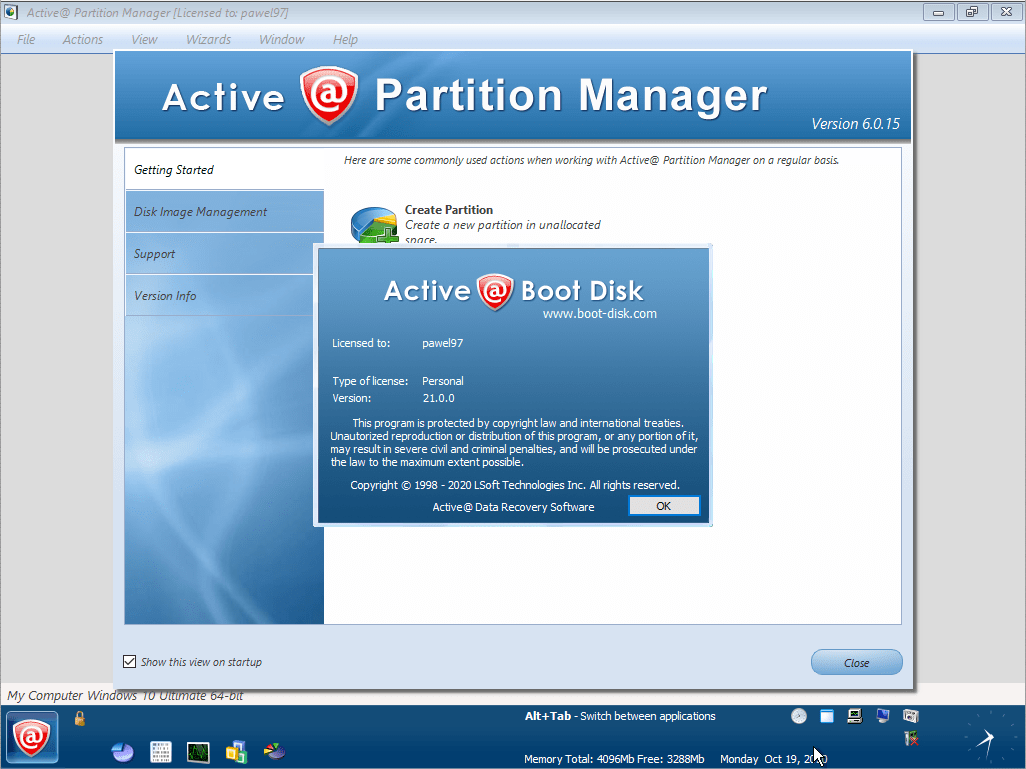Click the round clock tray icon
The height and width of the screenshot is (769, 1026).
799,716
